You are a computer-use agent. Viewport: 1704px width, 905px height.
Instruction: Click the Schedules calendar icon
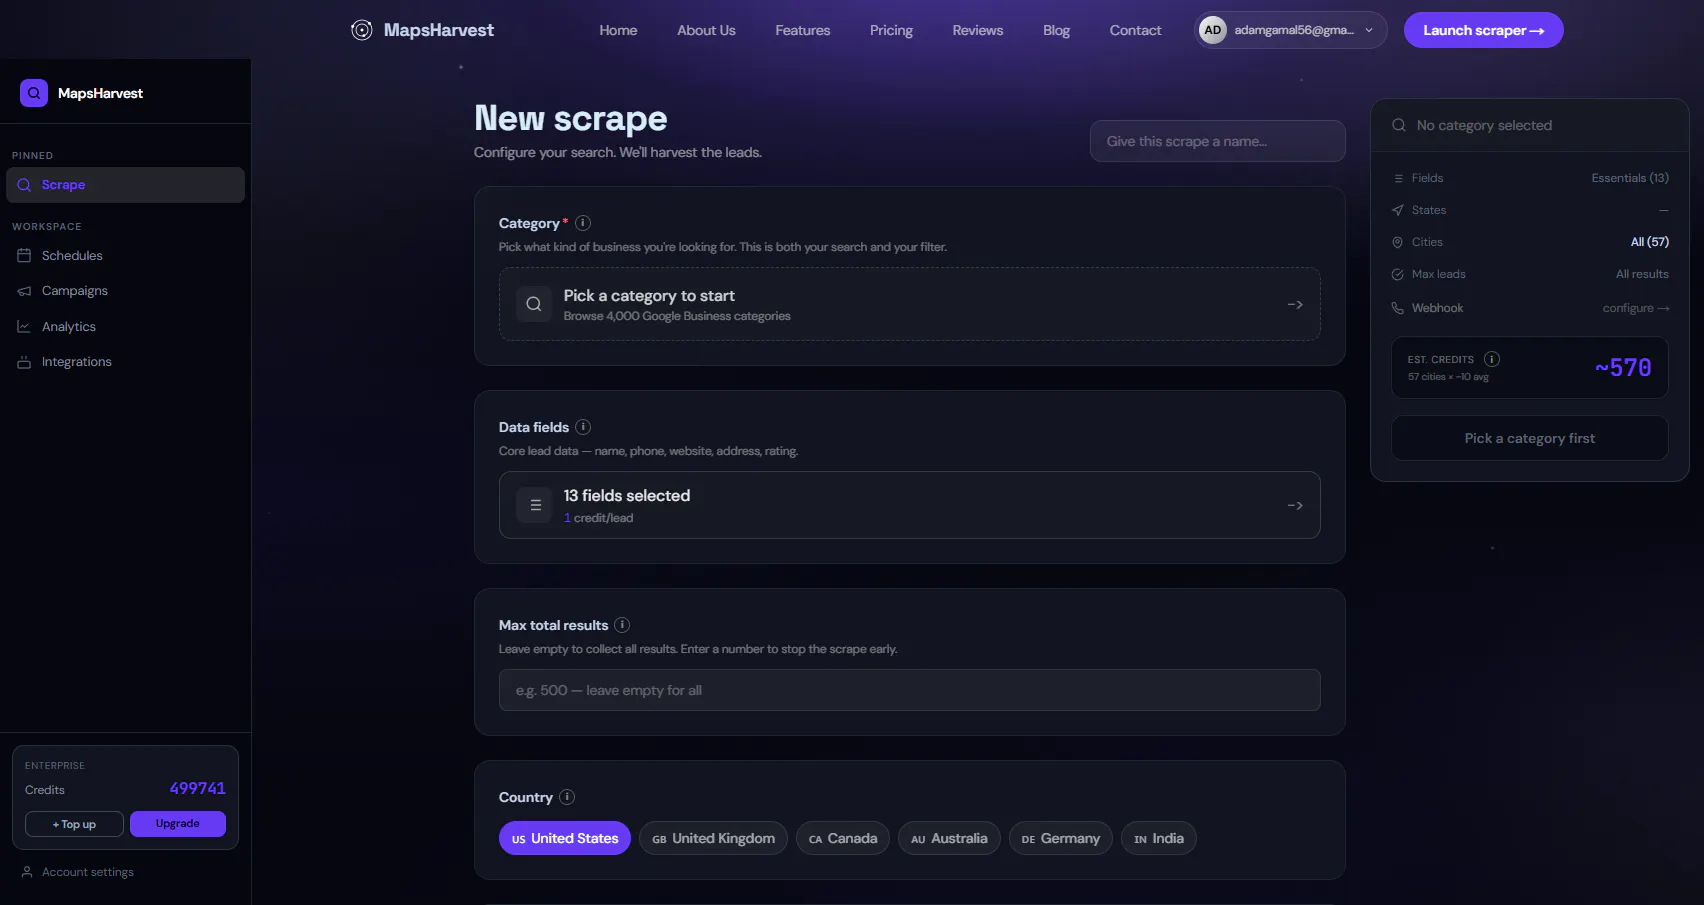[x=24, y=256]
